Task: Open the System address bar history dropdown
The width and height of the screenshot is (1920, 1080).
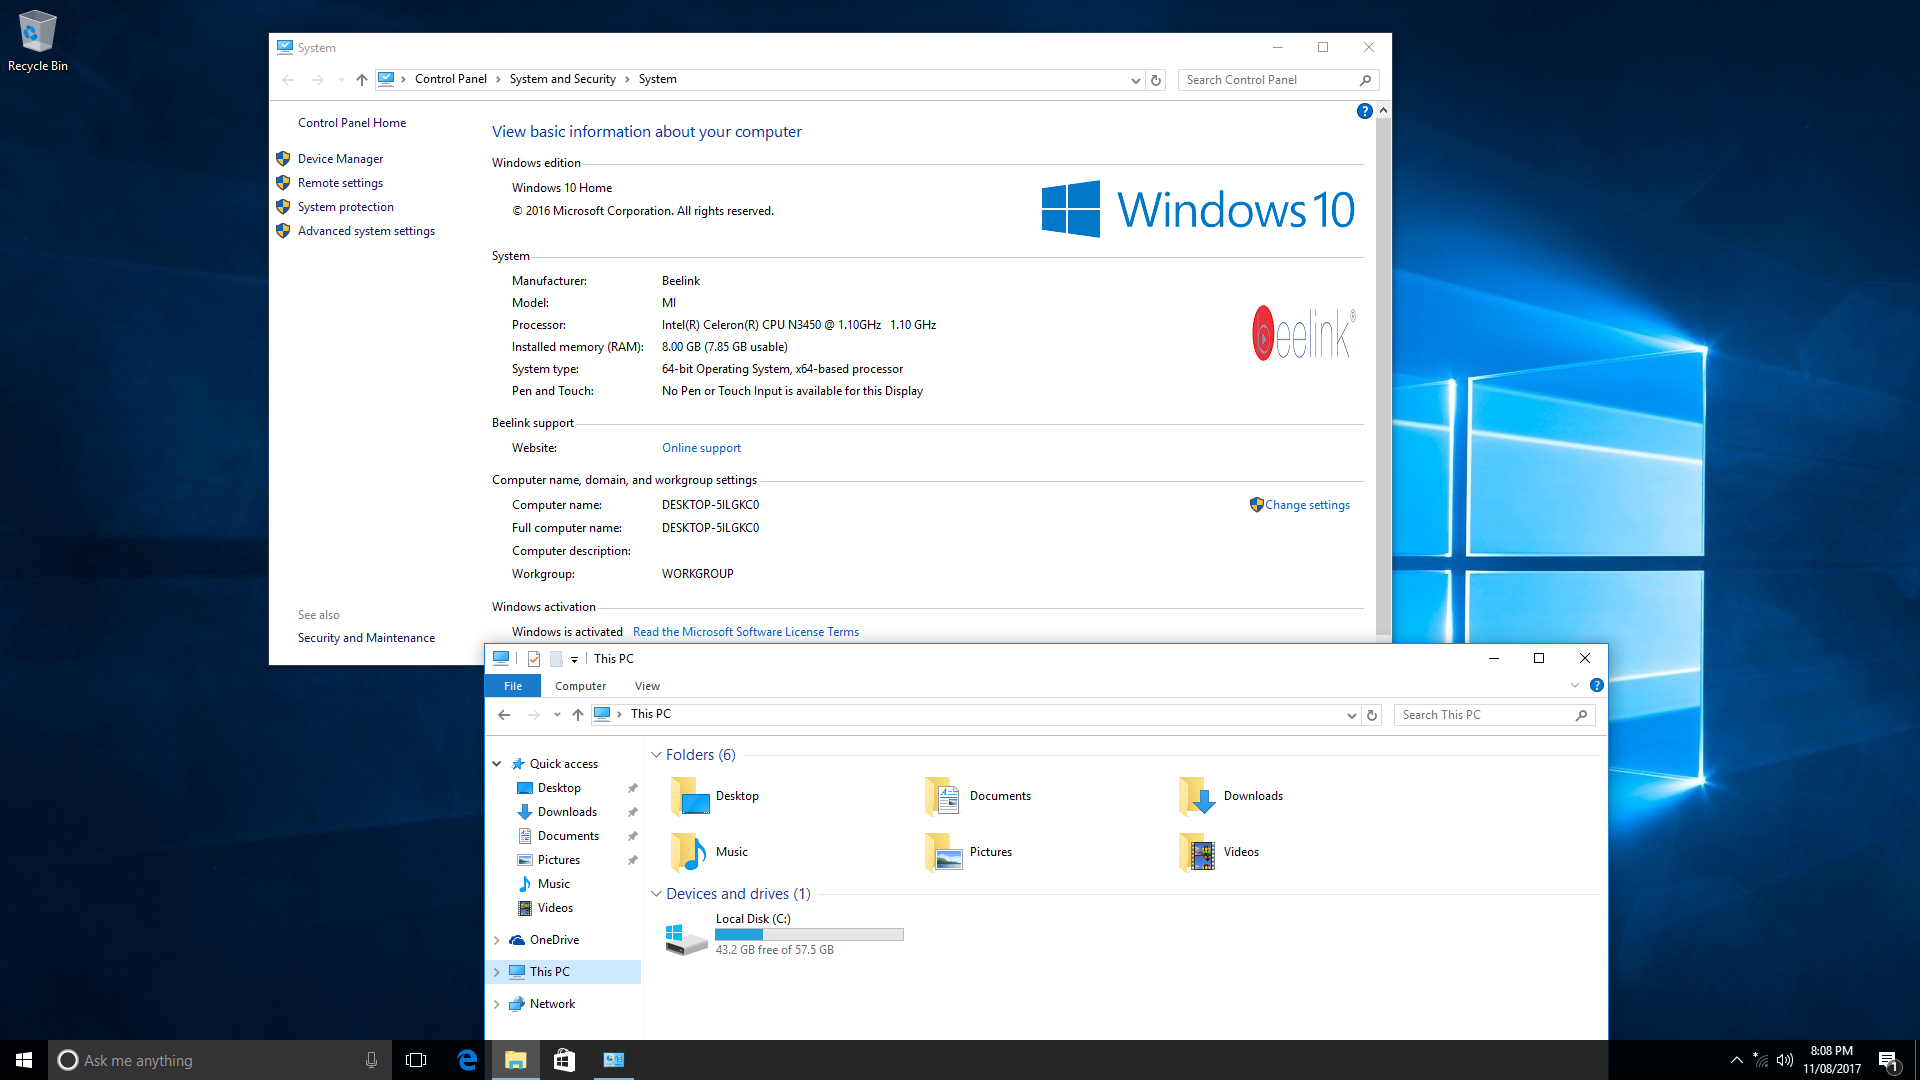Action: 1136,80
